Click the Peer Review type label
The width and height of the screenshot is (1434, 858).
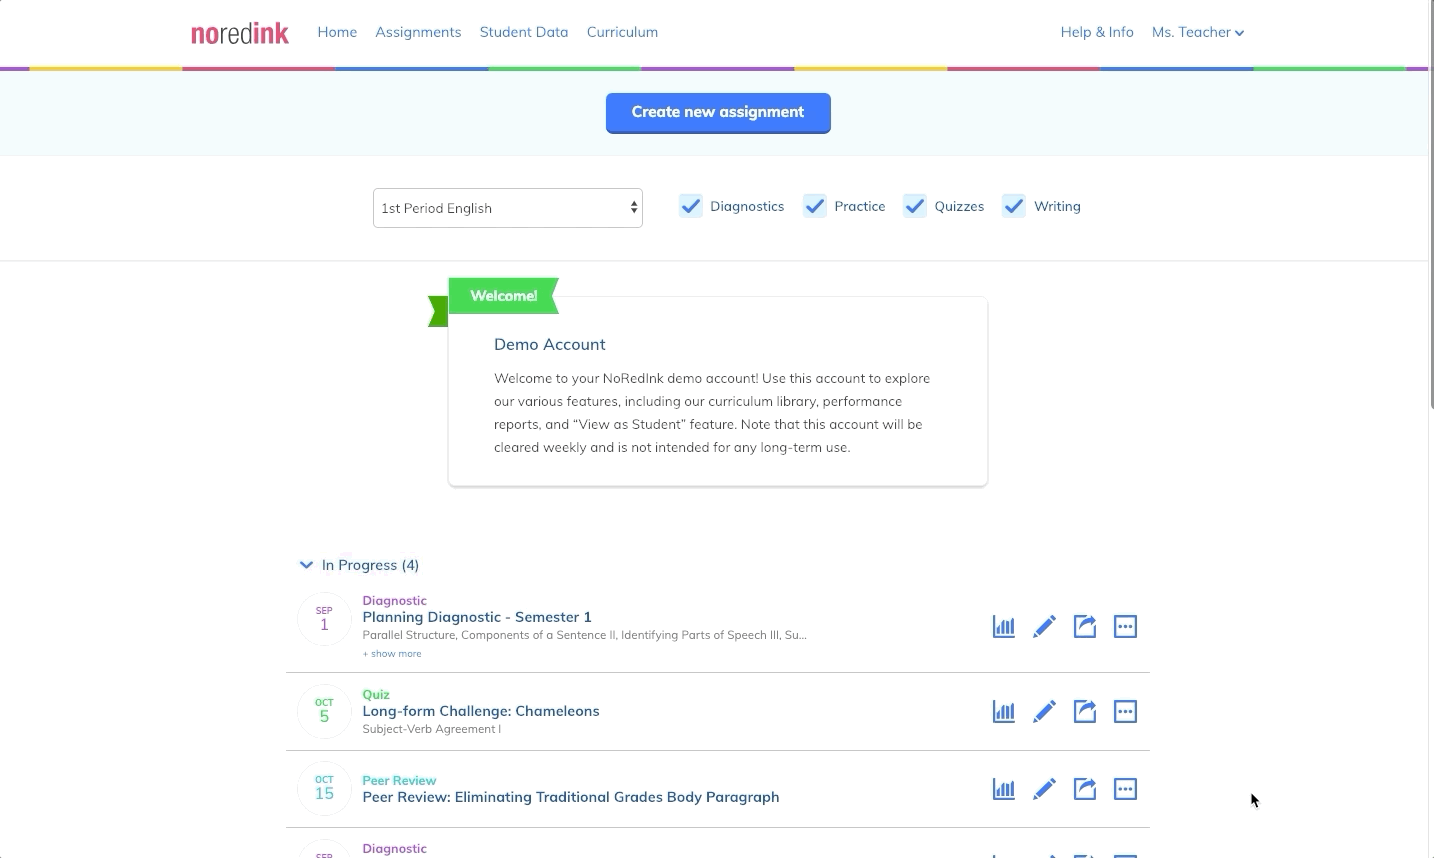coord(399,781)
